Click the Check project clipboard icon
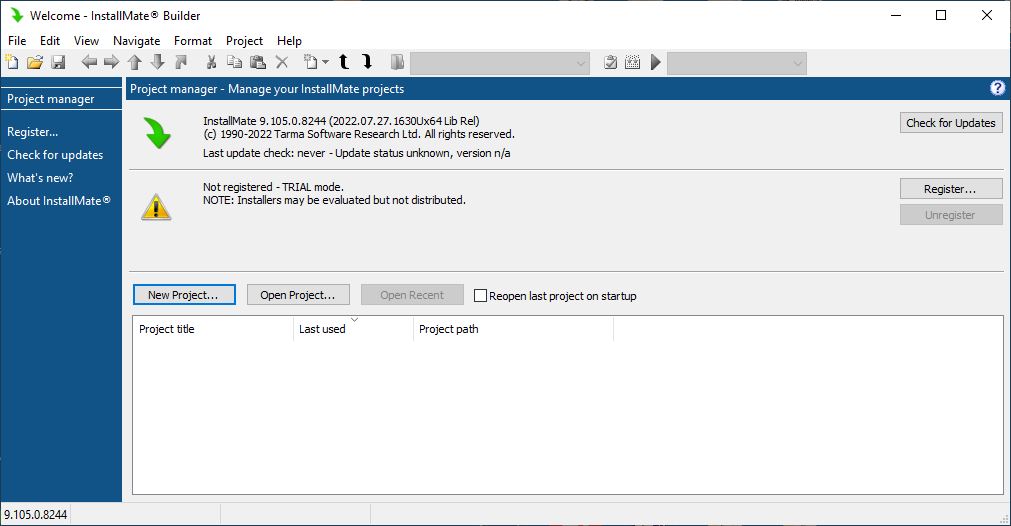 pos(610,62)
